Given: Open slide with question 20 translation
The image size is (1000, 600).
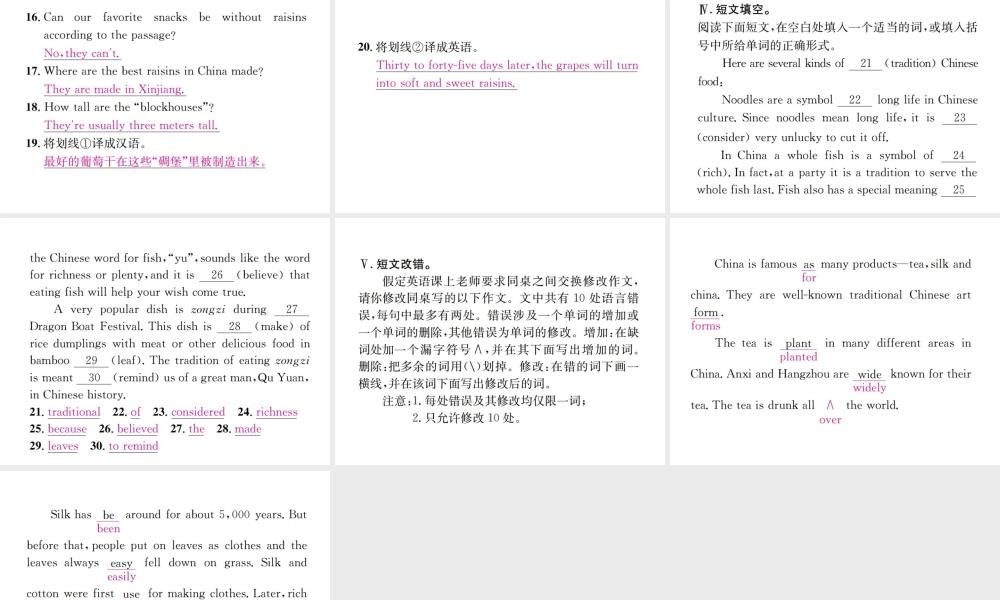Looking at the screenshot, I should [499, 106].
